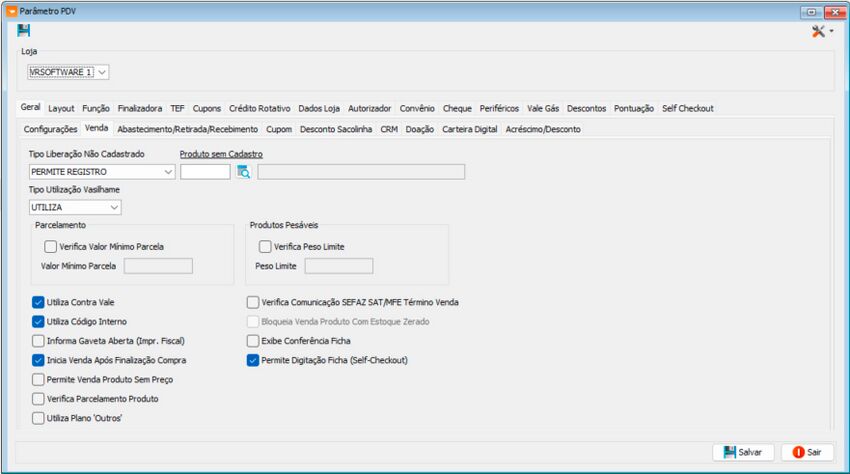Image resolution: width=850 pixels, height=474 pixels.
Task: Uncheck Utiliza Contra Vale
Action: [38, 302]
